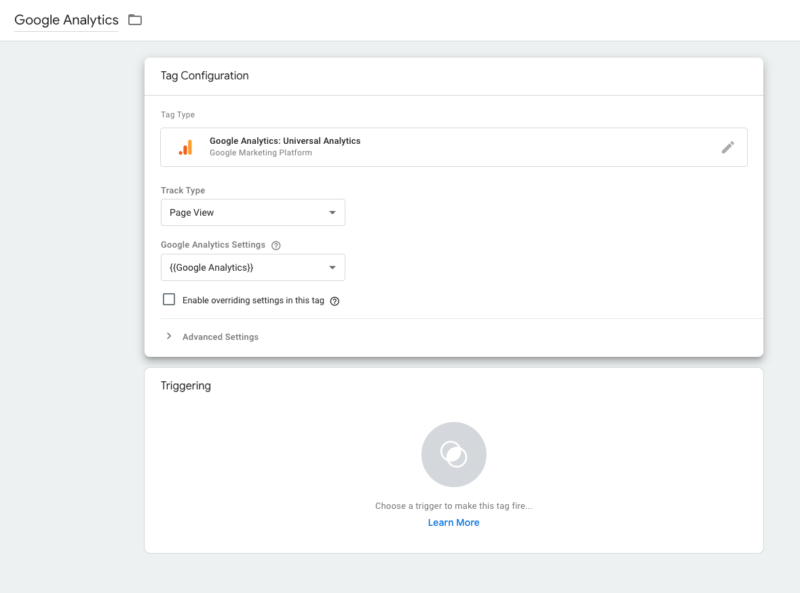
Task: Click the folder icon beside the tag name
Action: 135,20
